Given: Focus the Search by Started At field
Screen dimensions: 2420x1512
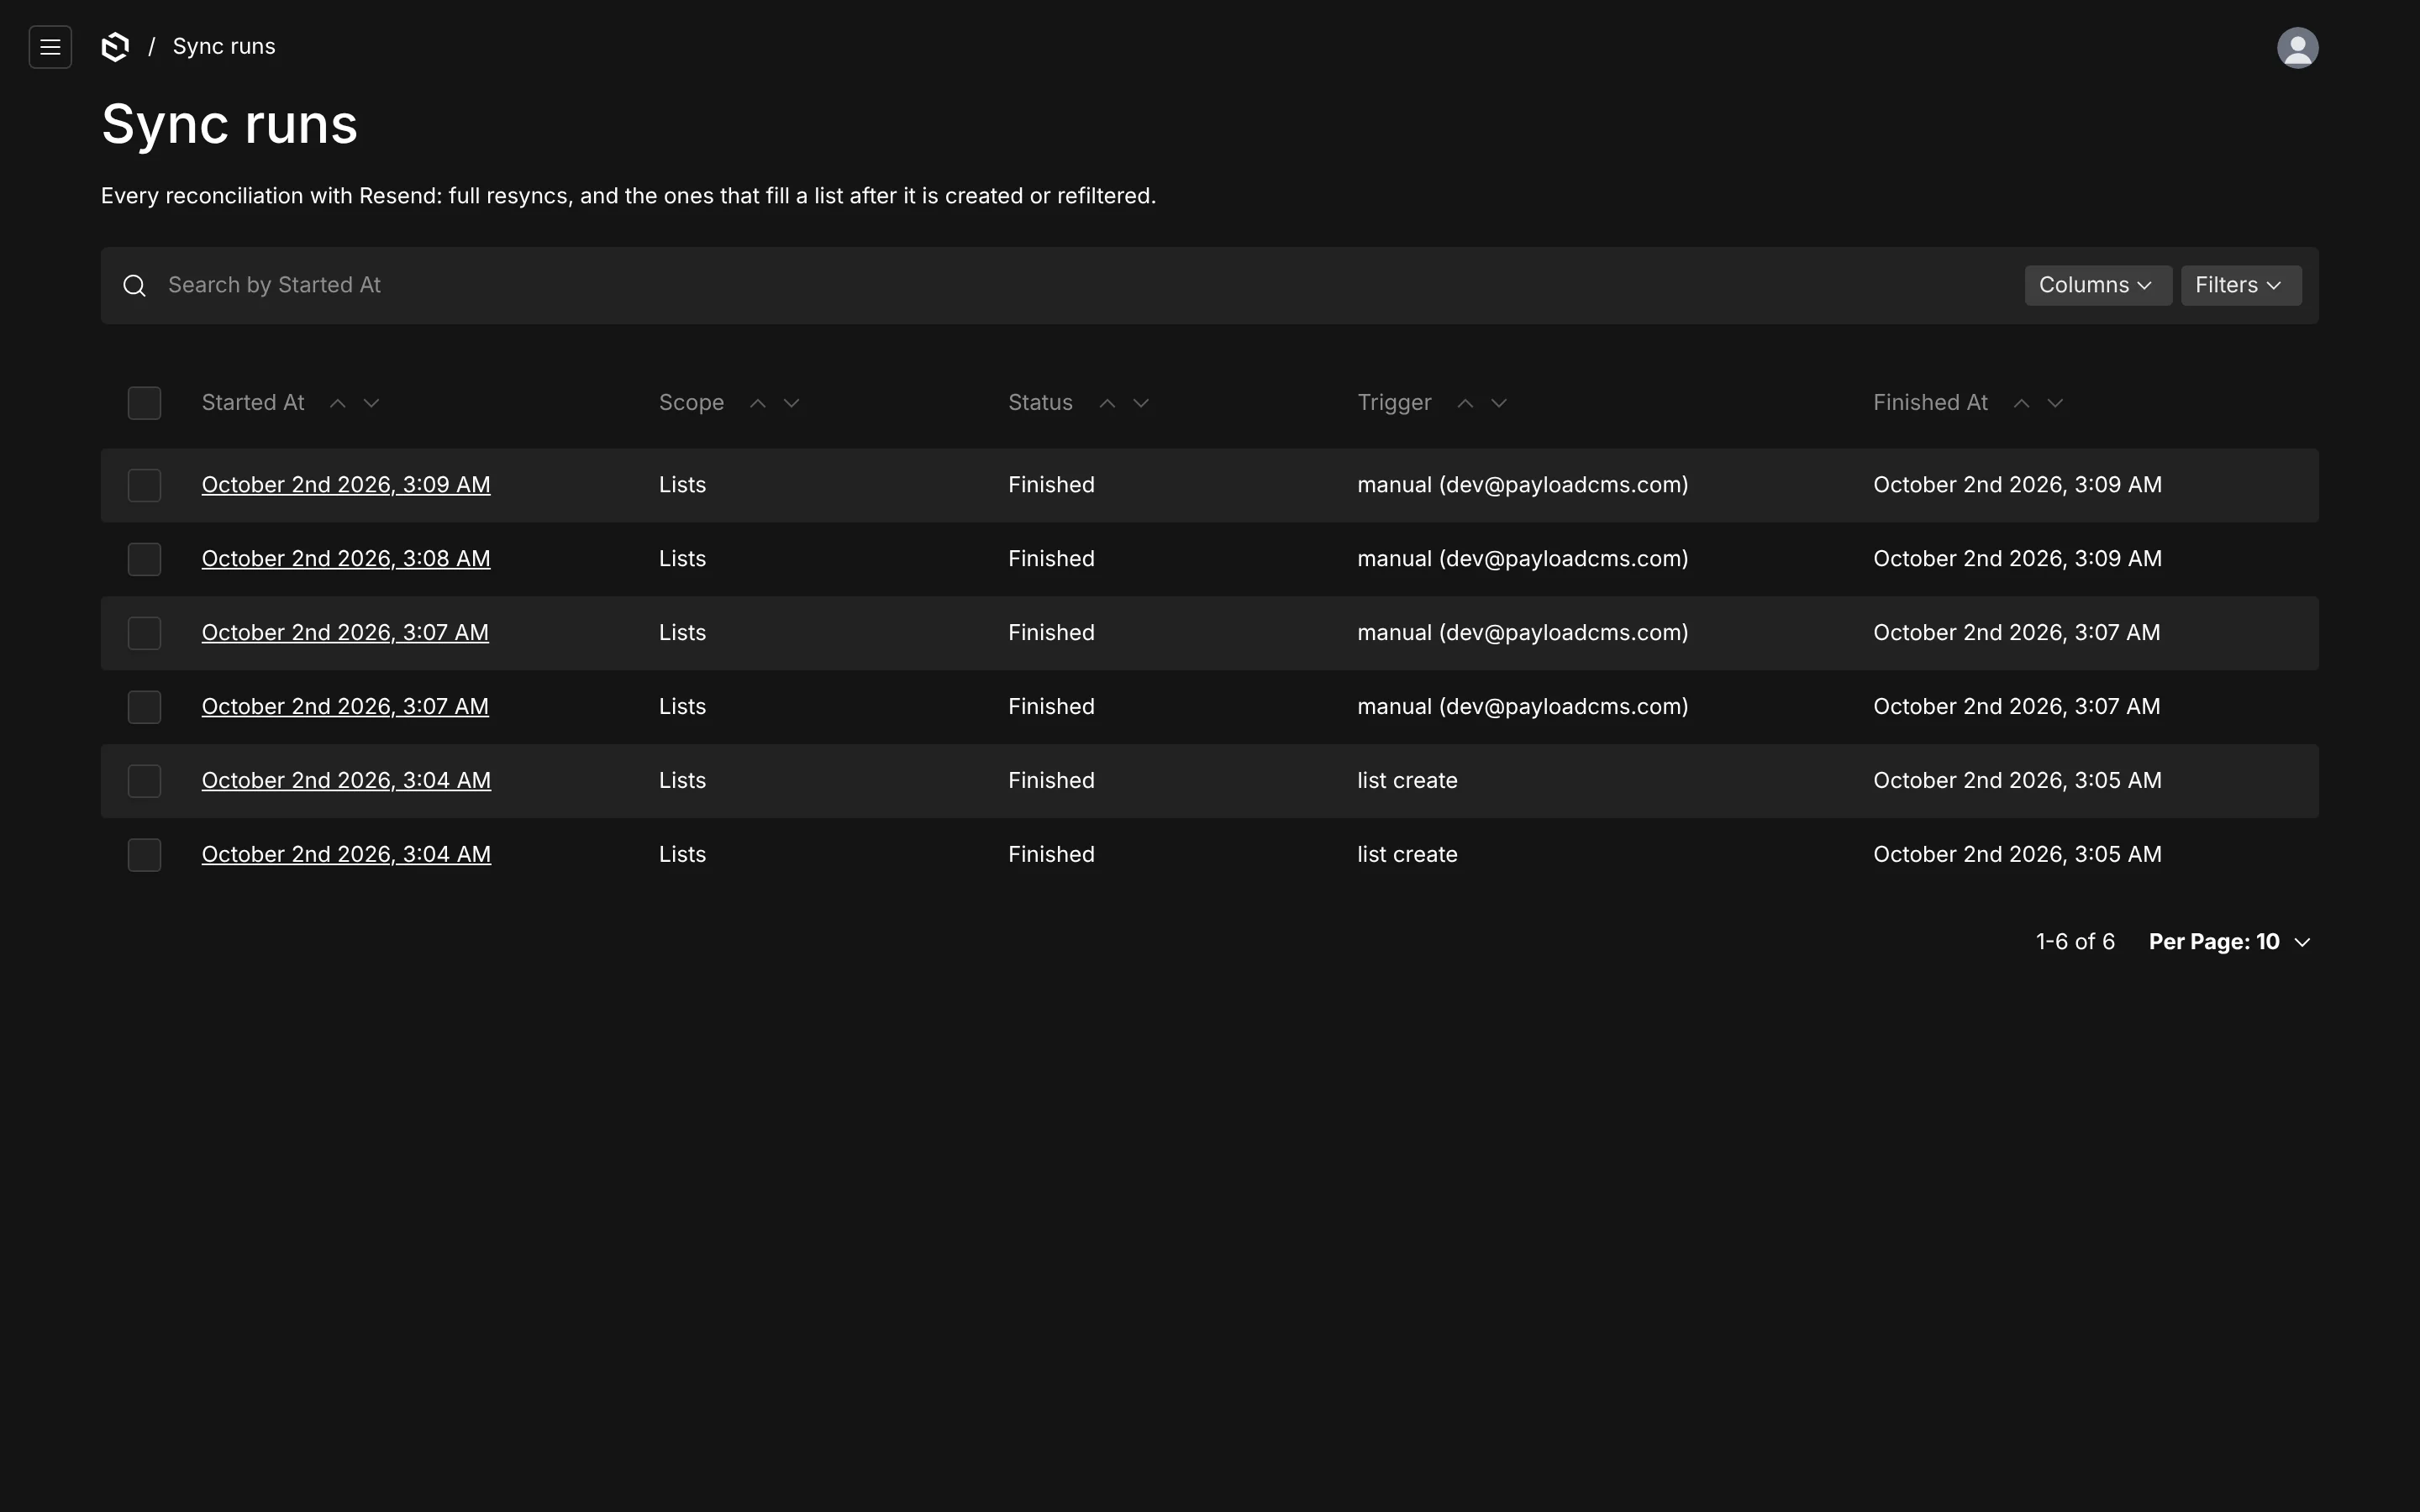Looking at the screenshot, I should tap(1090, 286).
